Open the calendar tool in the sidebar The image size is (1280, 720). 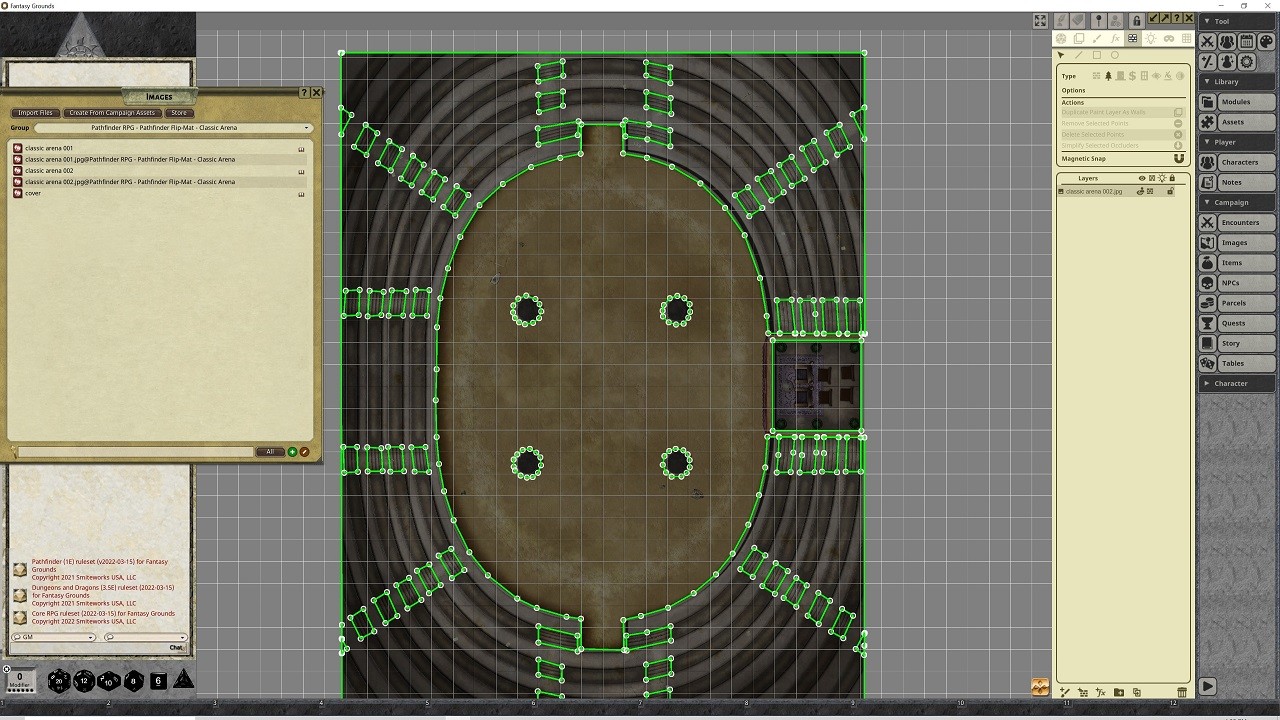[1247, 42]
